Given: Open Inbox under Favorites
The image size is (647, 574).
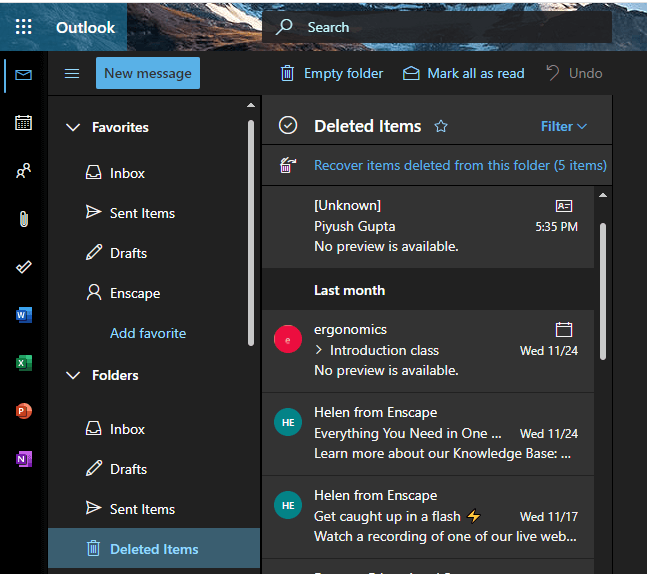Looking at the screenshot, I should pos(154,173).
